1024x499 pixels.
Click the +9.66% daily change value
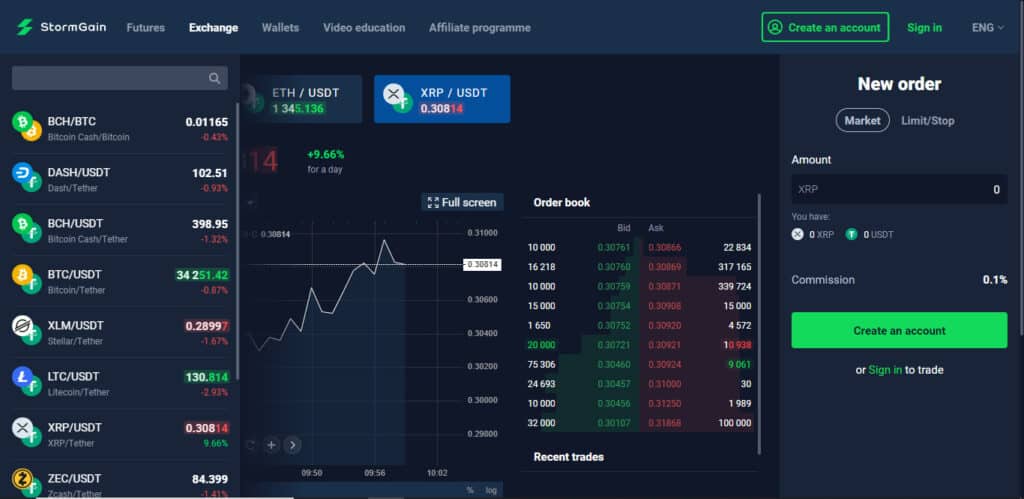(325, 155)
